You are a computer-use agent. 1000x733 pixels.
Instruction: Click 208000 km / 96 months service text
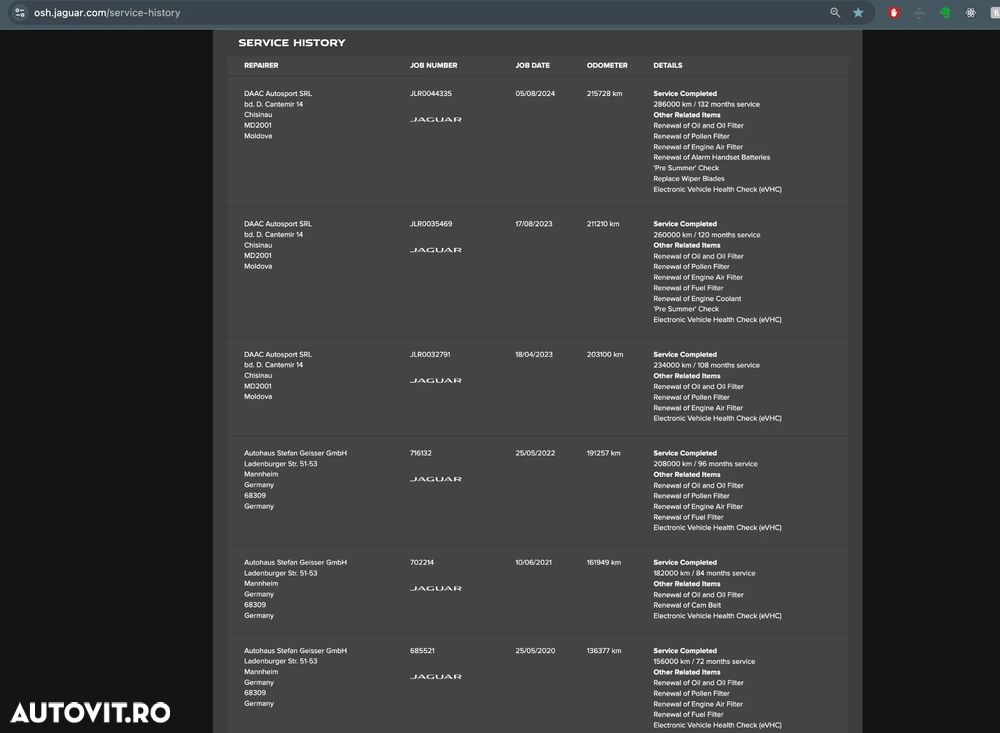[705, 464]
